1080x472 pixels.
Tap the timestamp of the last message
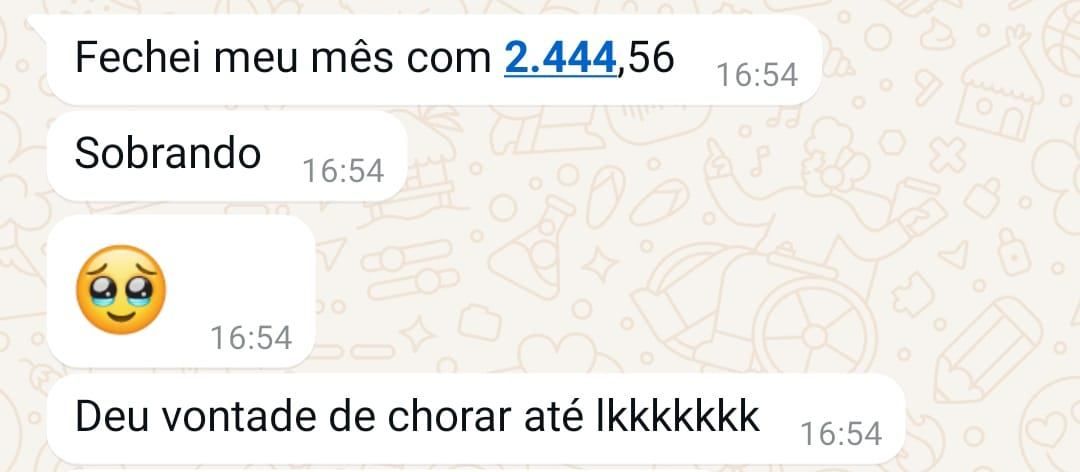coord(841,434)
